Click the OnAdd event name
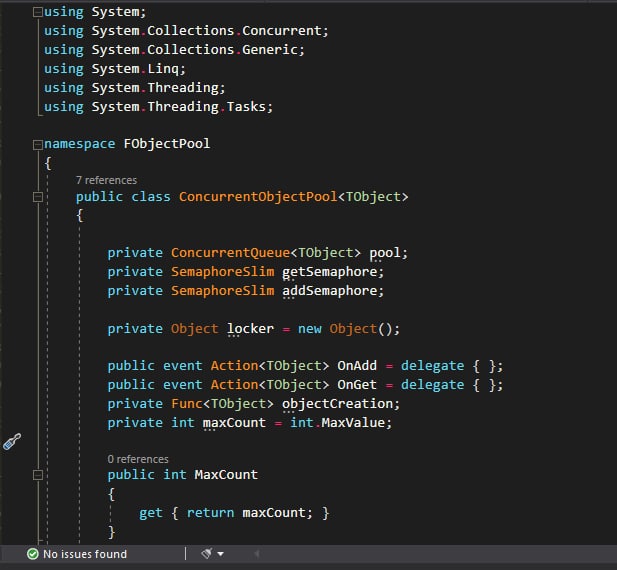 [357, 365]
